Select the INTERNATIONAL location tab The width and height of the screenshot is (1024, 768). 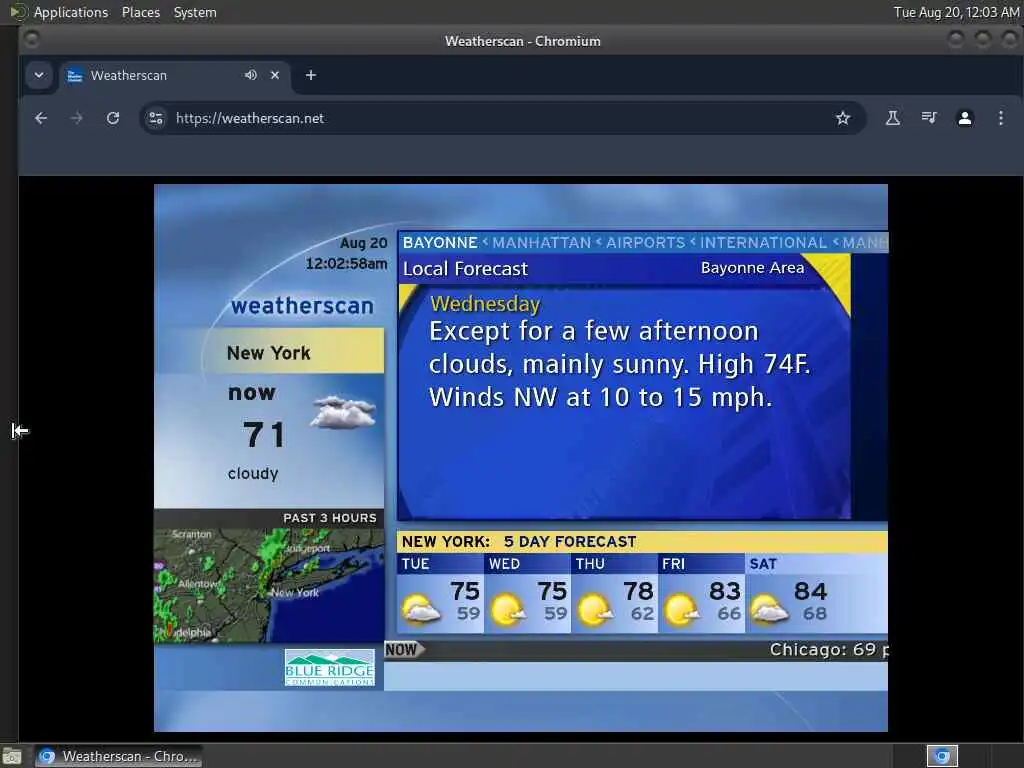tap(763, 242)
